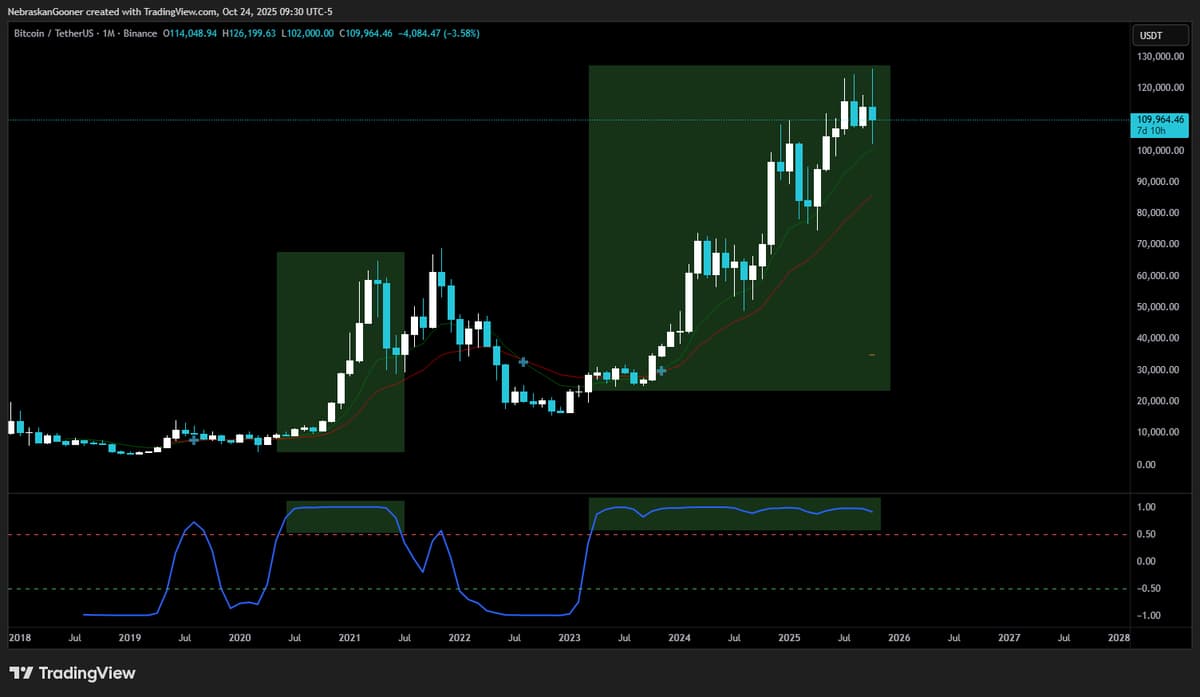1200x697 pixels.
Task: Click the TradingView logo in bottom left corner
Action: click(x=23, y=673)
